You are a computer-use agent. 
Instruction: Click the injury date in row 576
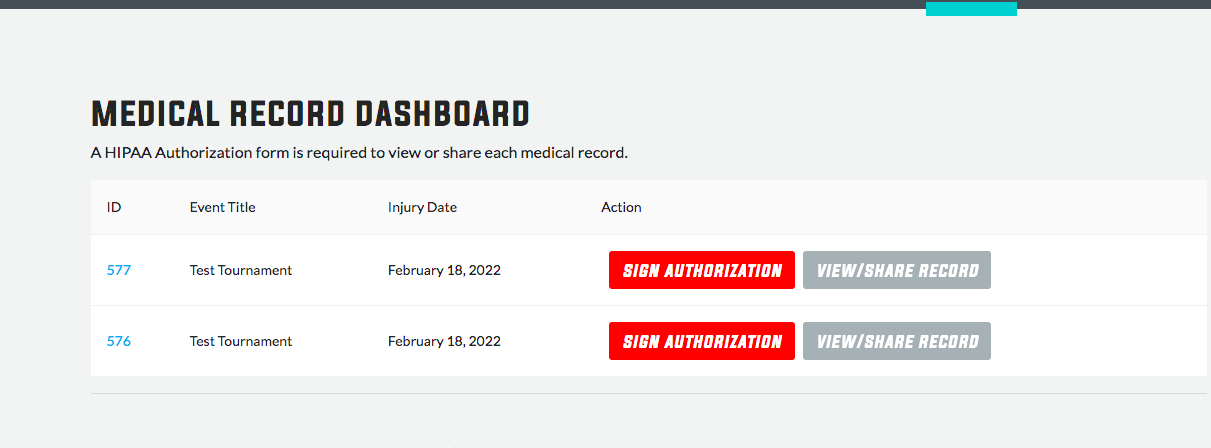pyautogui.click(x=444, y=341)
